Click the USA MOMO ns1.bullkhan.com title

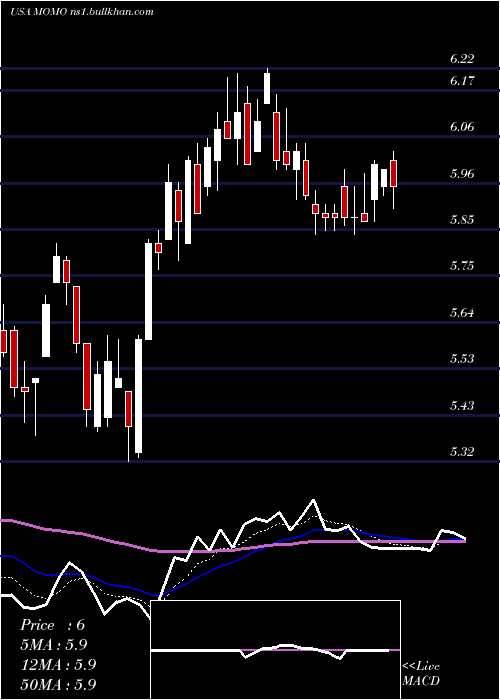click(82, 12)
